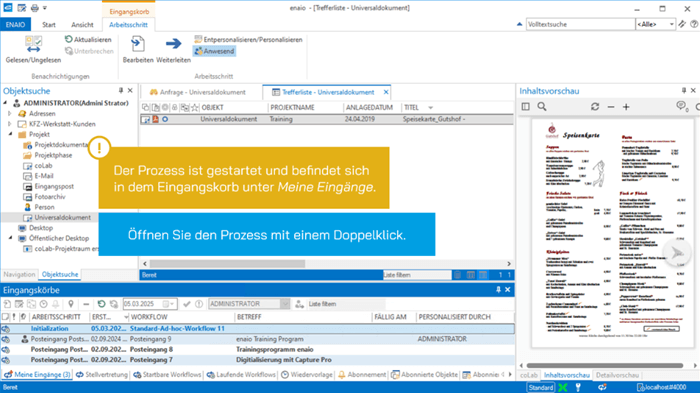Click the green refresh icon in Eingangskörbe toolbar
This screenshot has height=393, width=700.
(x=101, y=304)
